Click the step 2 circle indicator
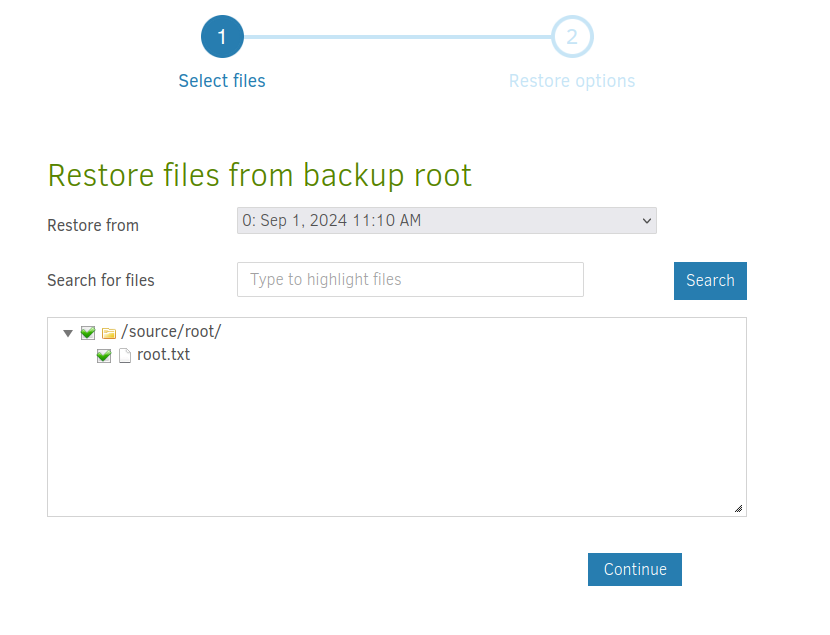Screen dimensions: 830x635 tap(572, 38)
